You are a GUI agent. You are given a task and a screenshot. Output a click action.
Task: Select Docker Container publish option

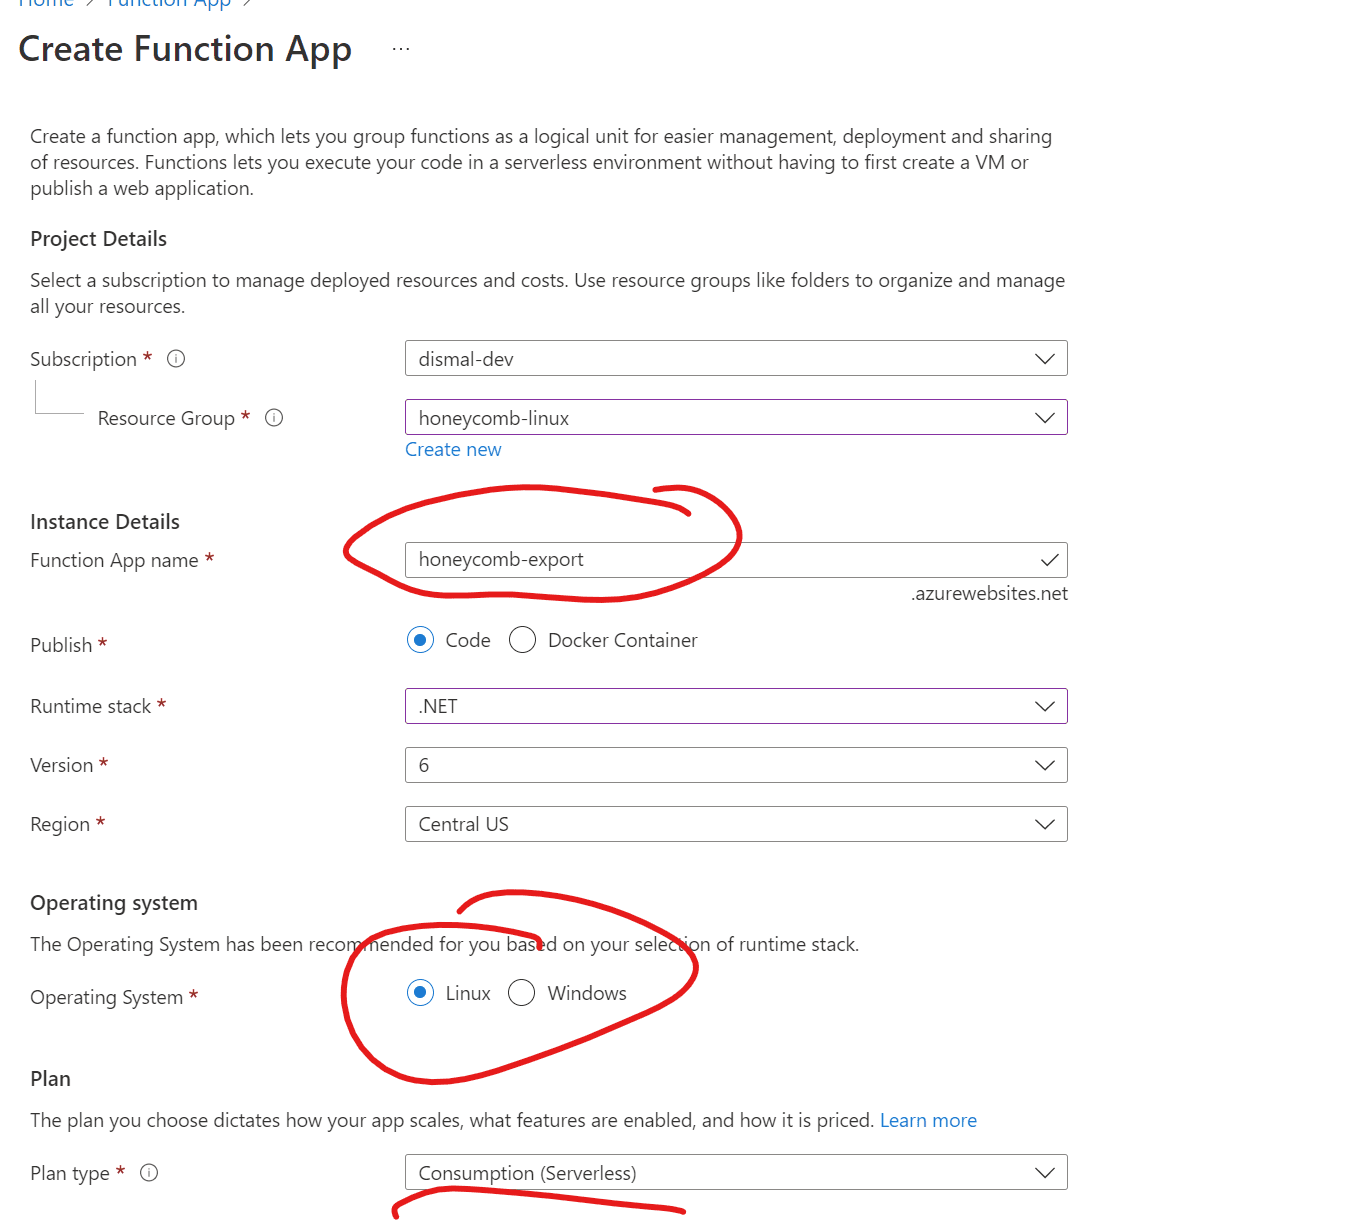click(x=522, y=640)
